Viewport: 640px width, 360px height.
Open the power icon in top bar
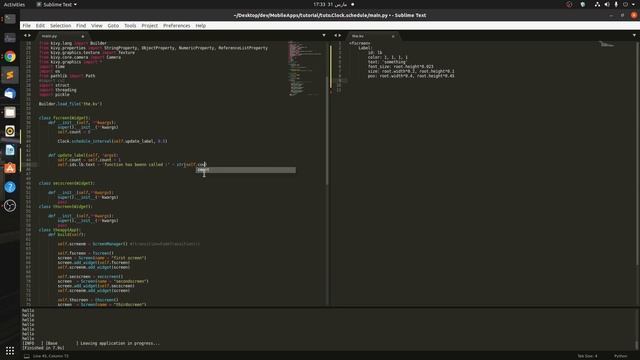pos(625,4)
